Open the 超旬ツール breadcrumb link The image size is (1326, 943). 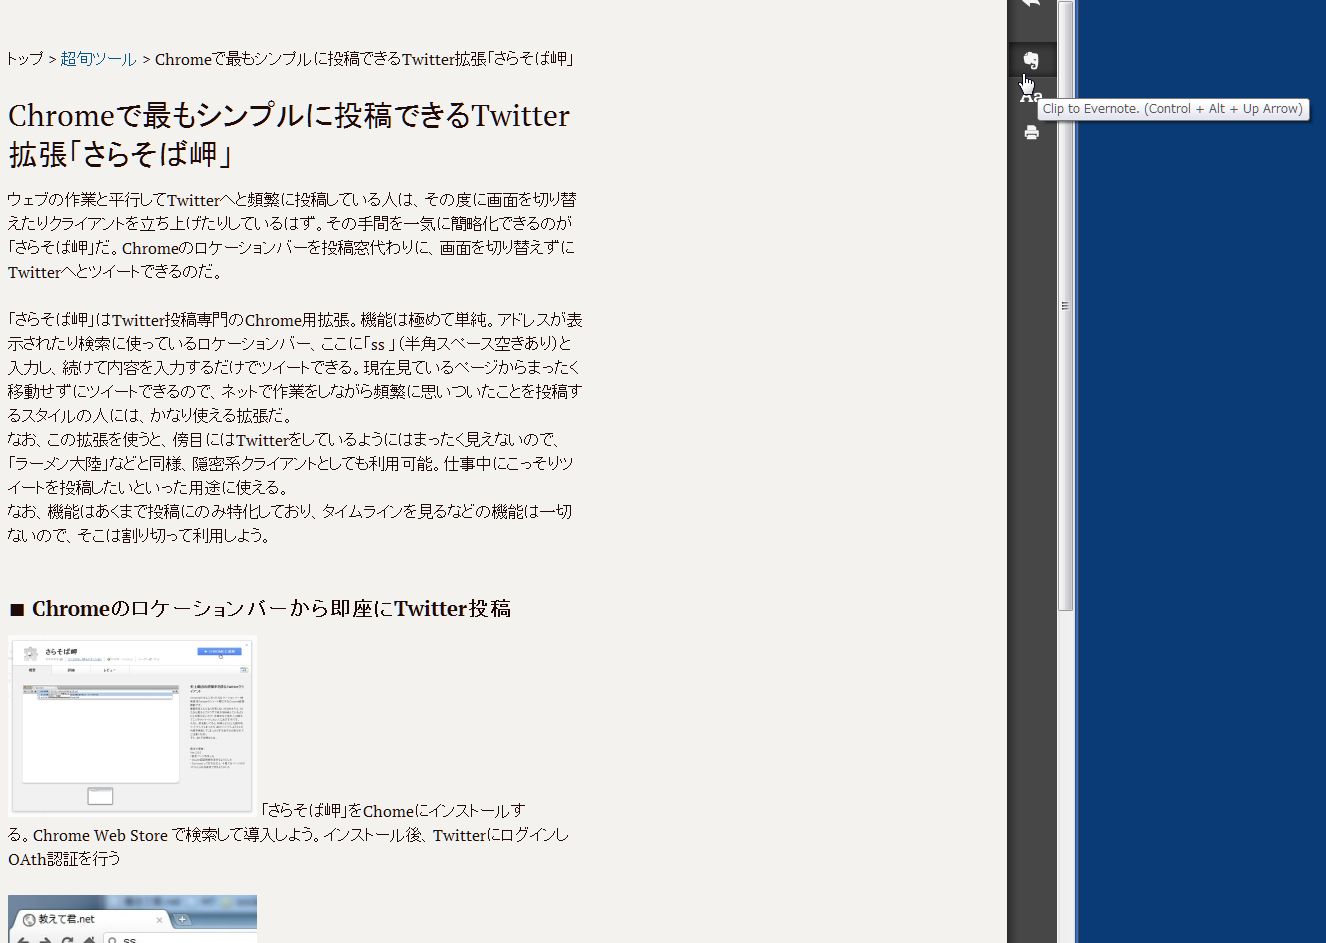[98, 59]
